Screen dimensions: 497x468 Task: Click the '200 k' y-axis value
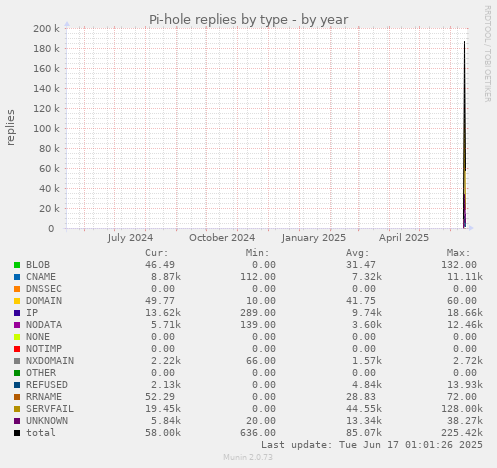[x=46, y=29]
